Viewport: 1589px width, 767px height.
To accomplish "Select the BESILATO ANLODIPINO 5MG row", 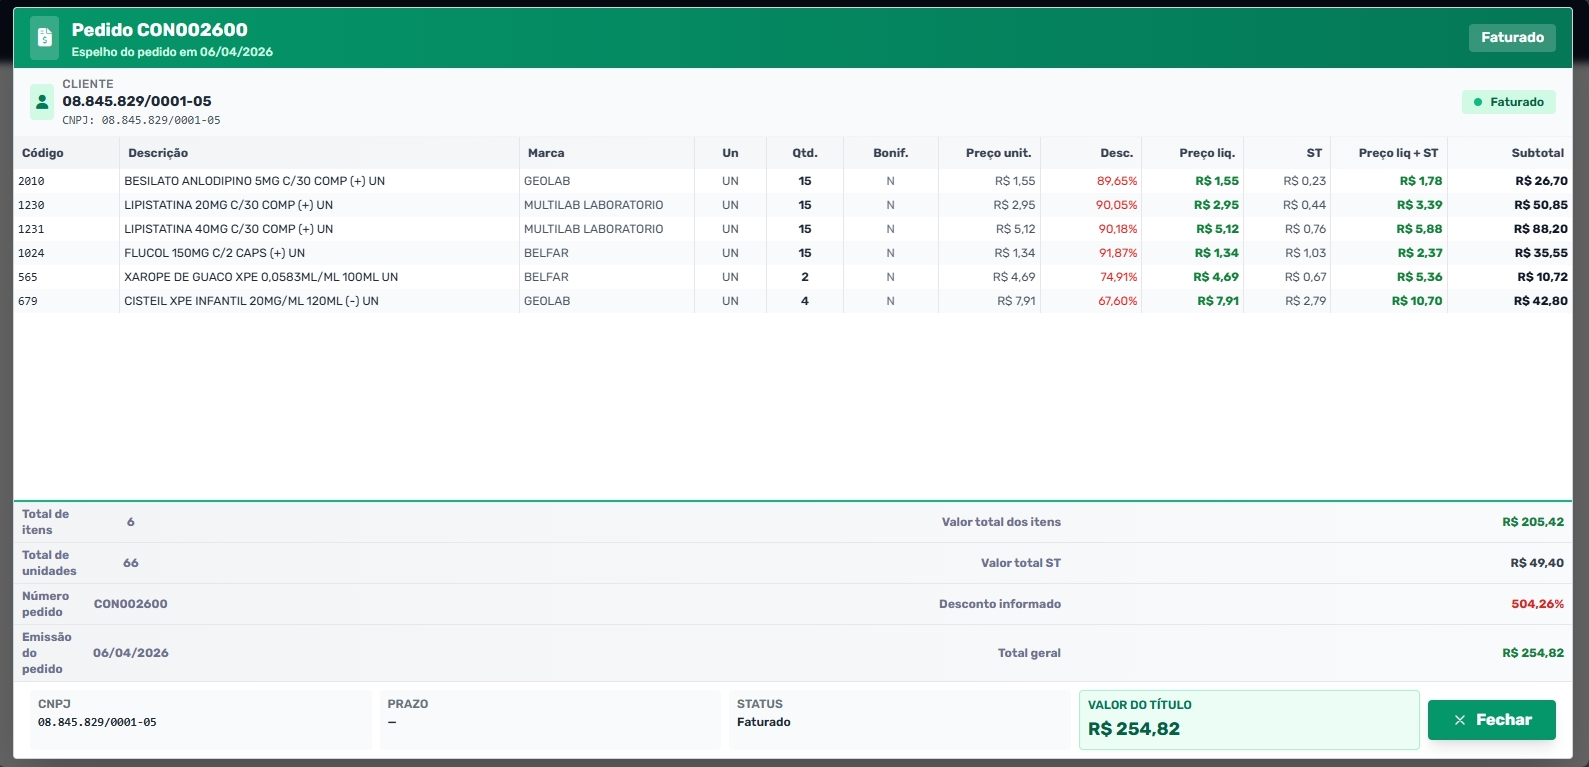I will tap(793, 181).
